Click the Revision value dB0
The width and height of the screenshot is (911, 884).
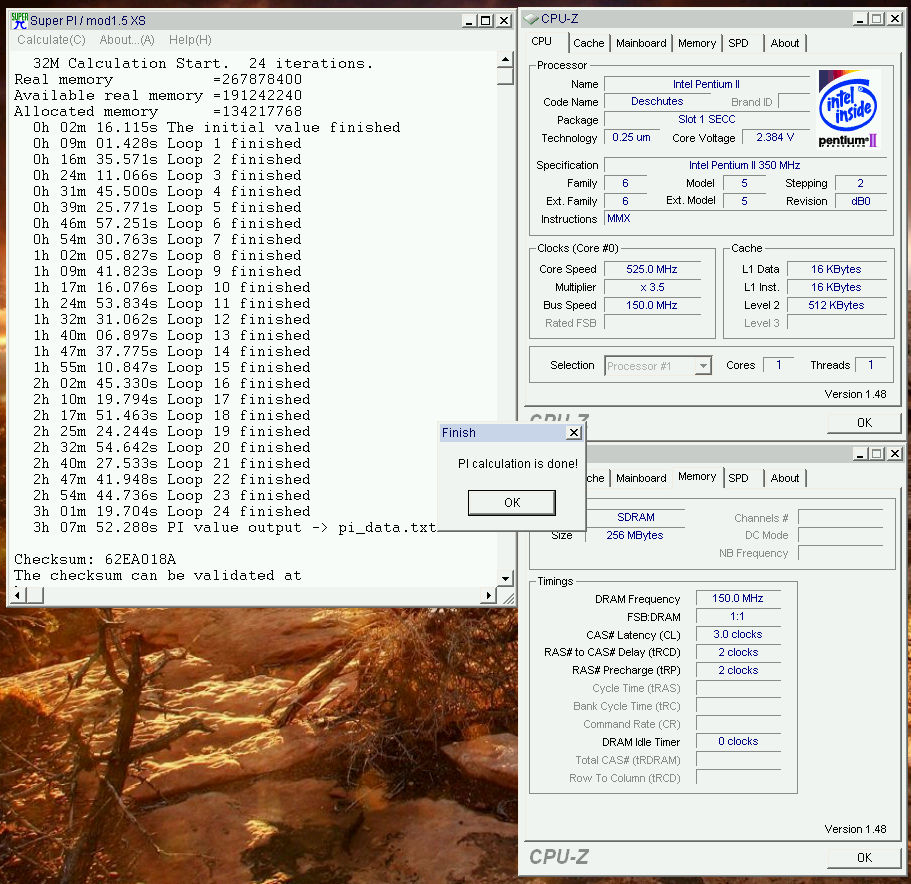860,202
